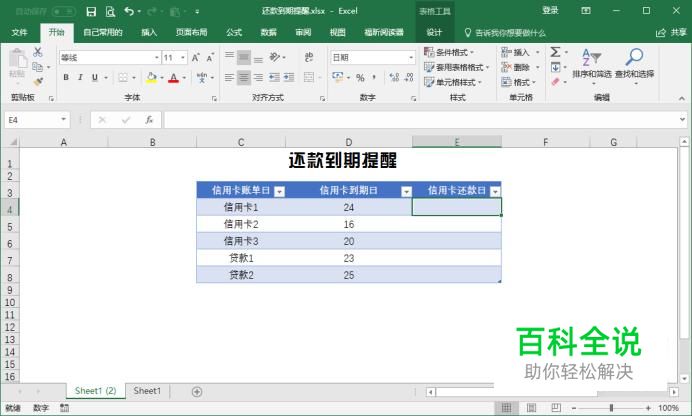The width and height of the screenshot is (692, 416).
Task: Click the Fill down icon
Action: 555,67
